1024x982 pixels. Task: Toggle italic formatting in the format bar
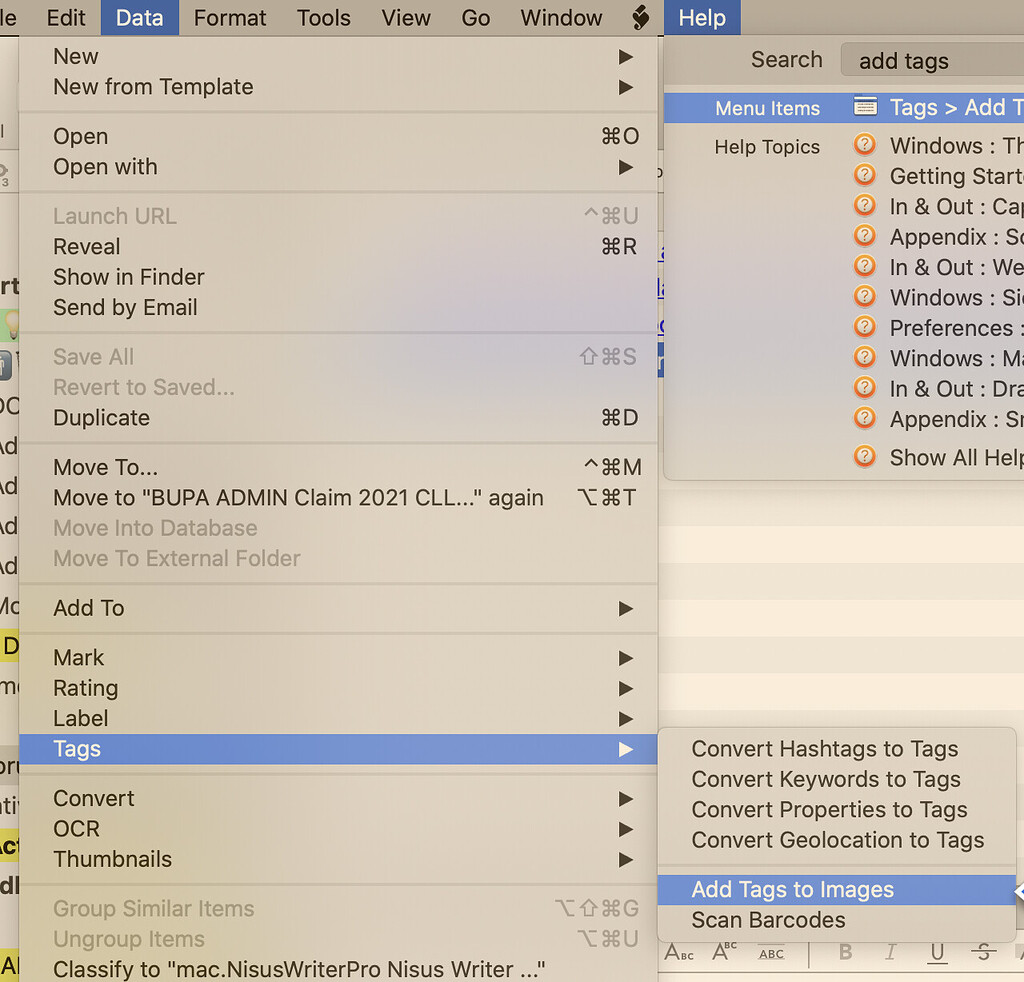(890, 954)
